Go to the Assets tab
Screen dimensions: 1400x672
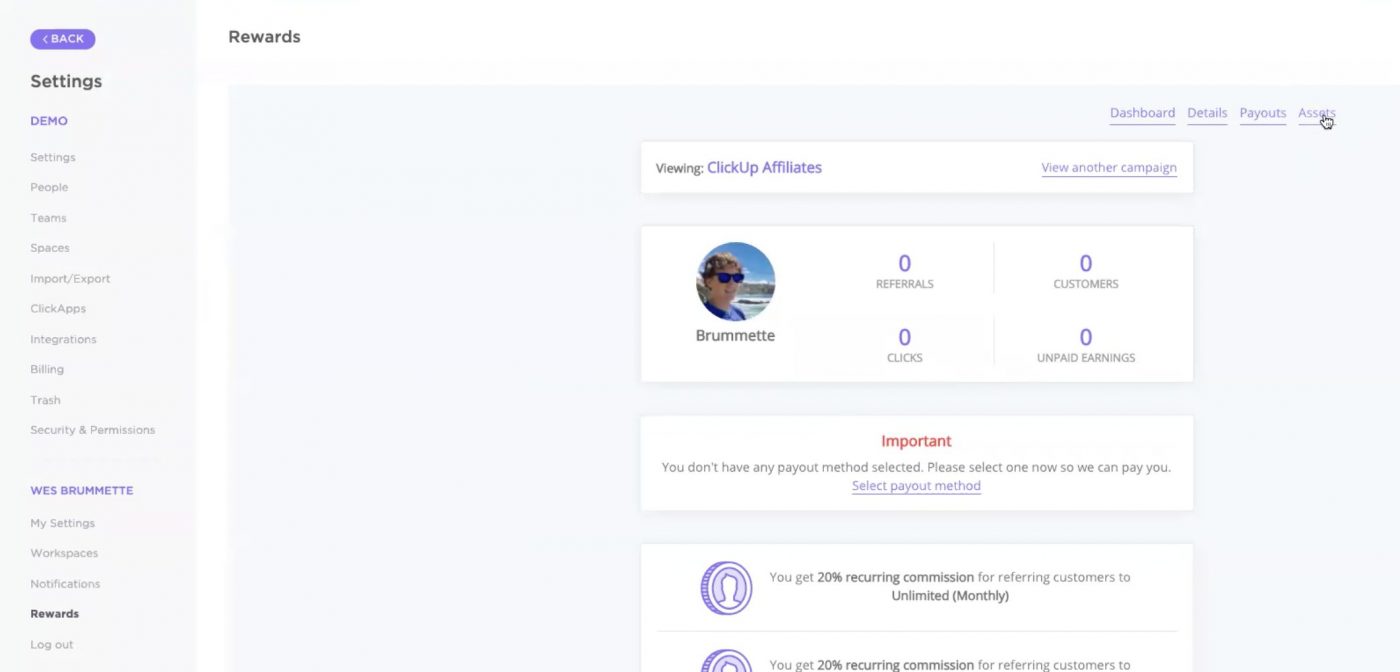(1316, 113)
